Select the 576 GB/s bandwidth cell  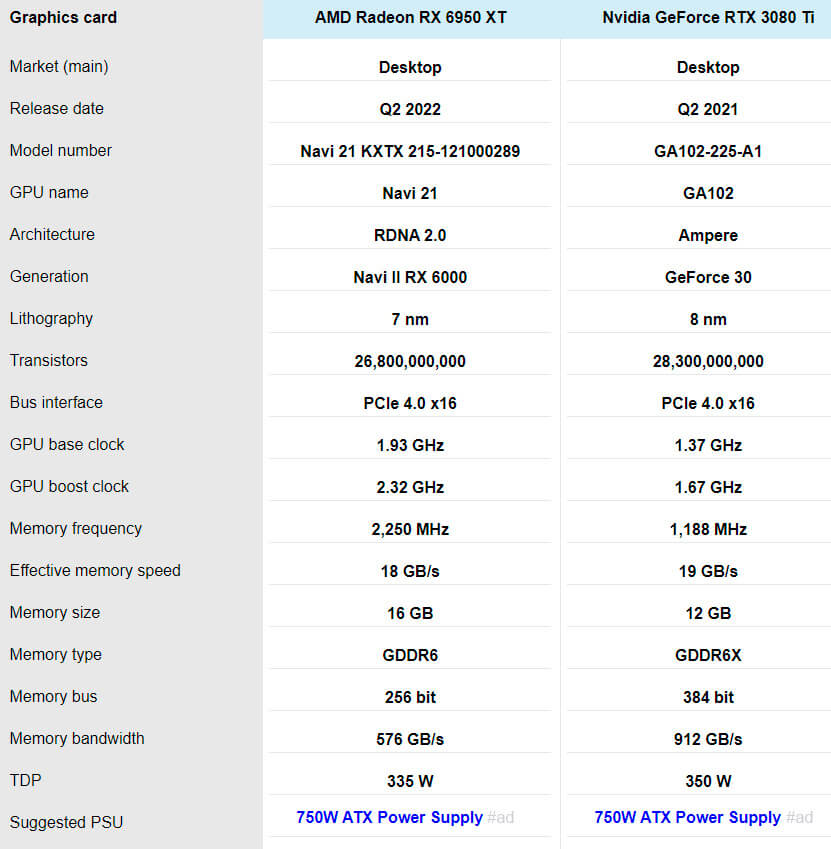point(410,740)
